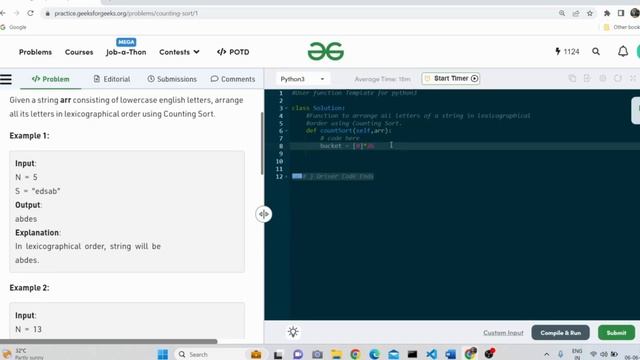The height and width of the screenshot is (360, 640).
Task: Click the browser zoom magnifier icon
Action: [x=562, y=13]
